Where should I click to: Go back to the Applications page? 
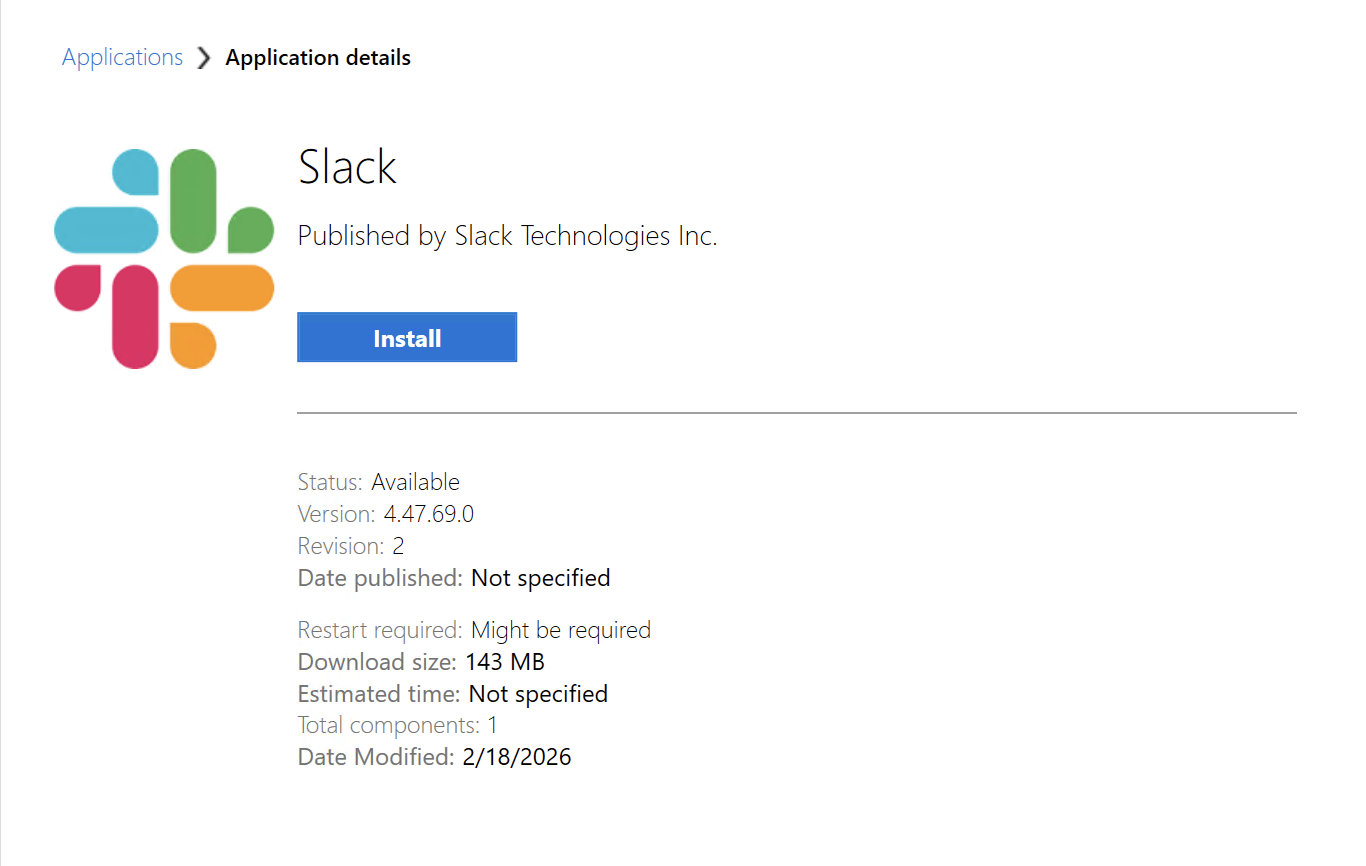point(122,58)
